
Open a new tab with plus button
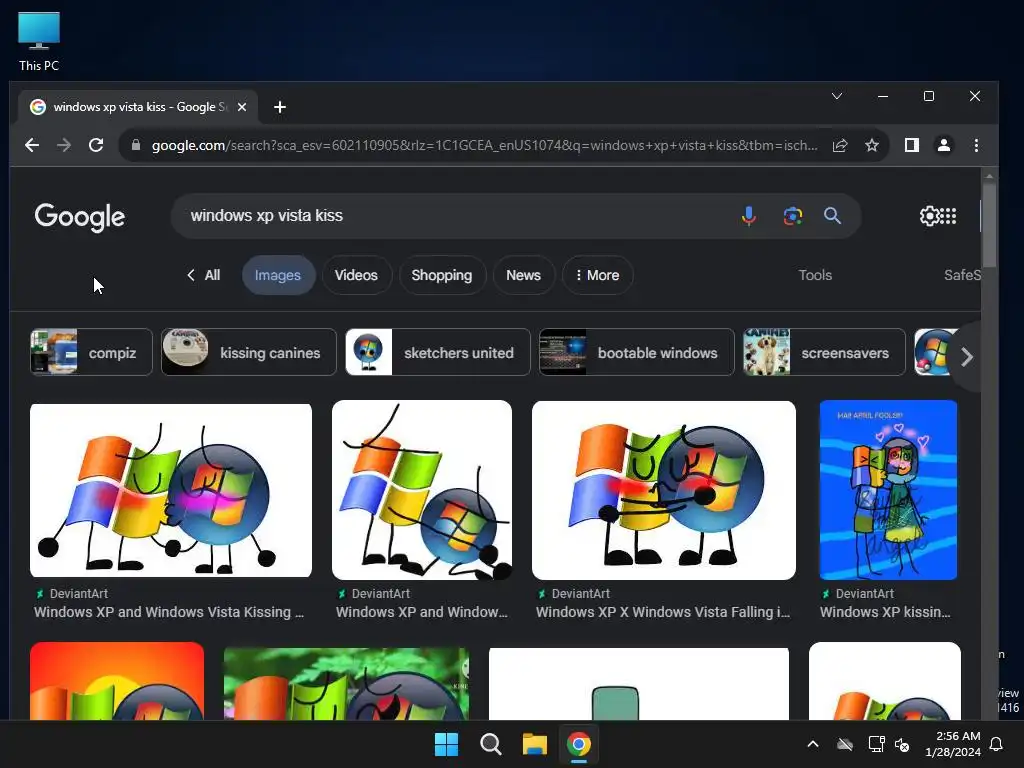pyautogui.click(x=280, y=107)
